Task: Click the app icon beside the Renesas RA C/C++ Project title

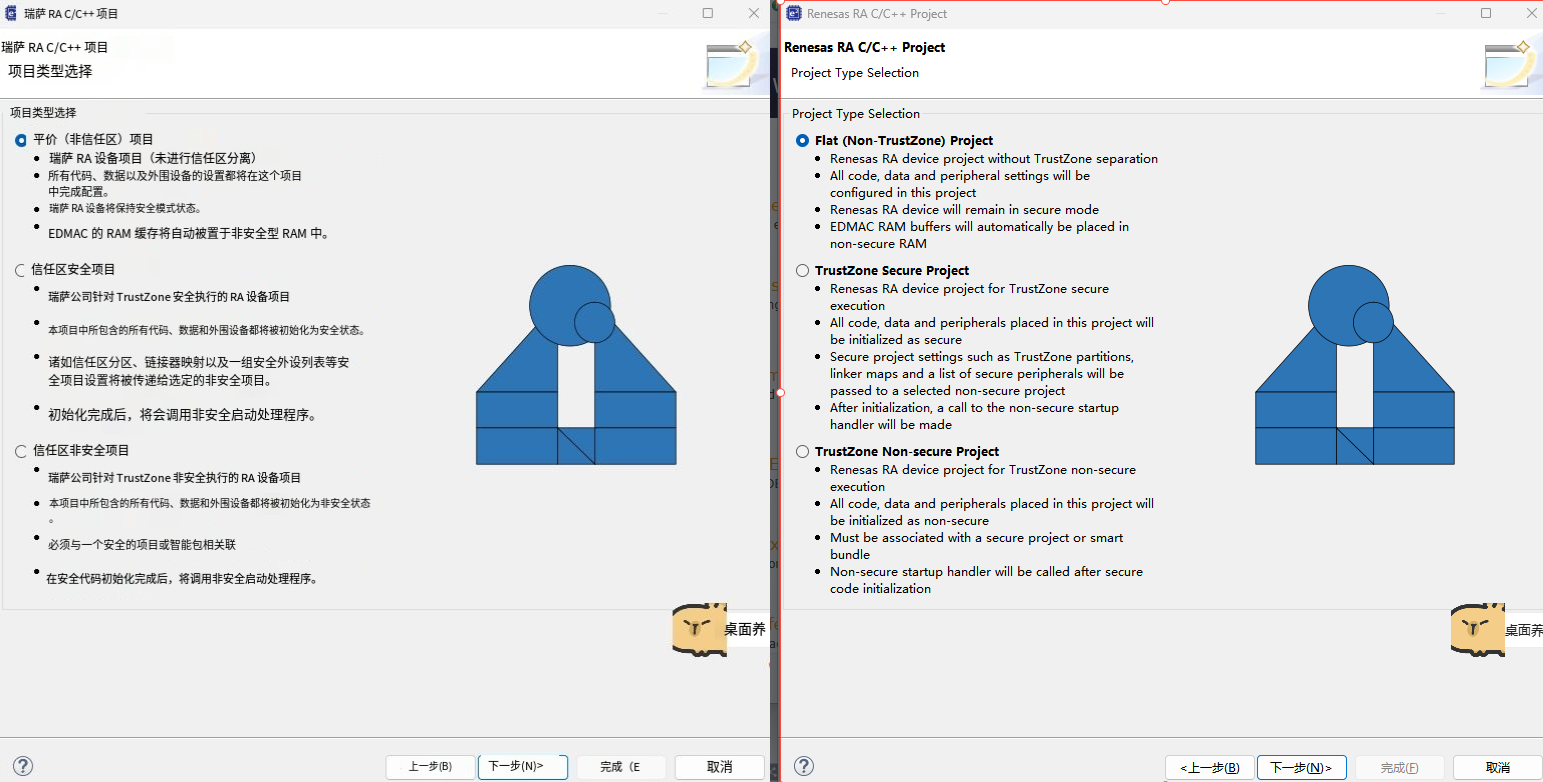Action: pyautogui.click(x=794, y=13)
